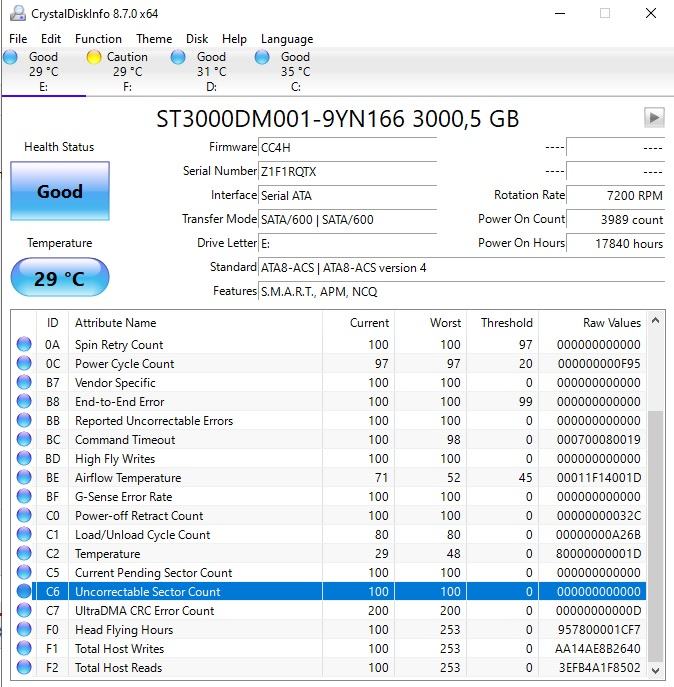Viewport: 674px width, 687px height.
Task: Click status orb of High Fly Writes row
Action: tap(24, 458)
